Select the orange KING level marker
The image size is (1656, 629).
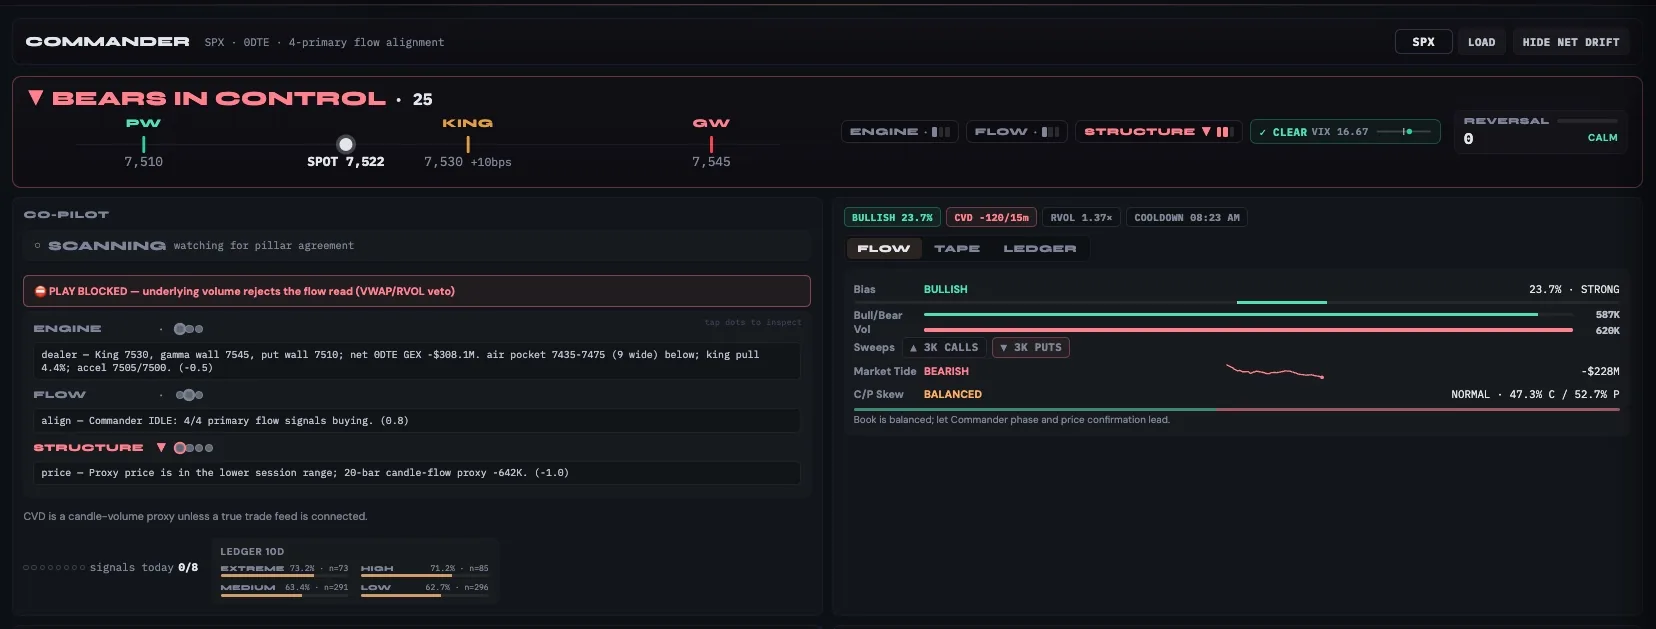click(x=468, y=145)
